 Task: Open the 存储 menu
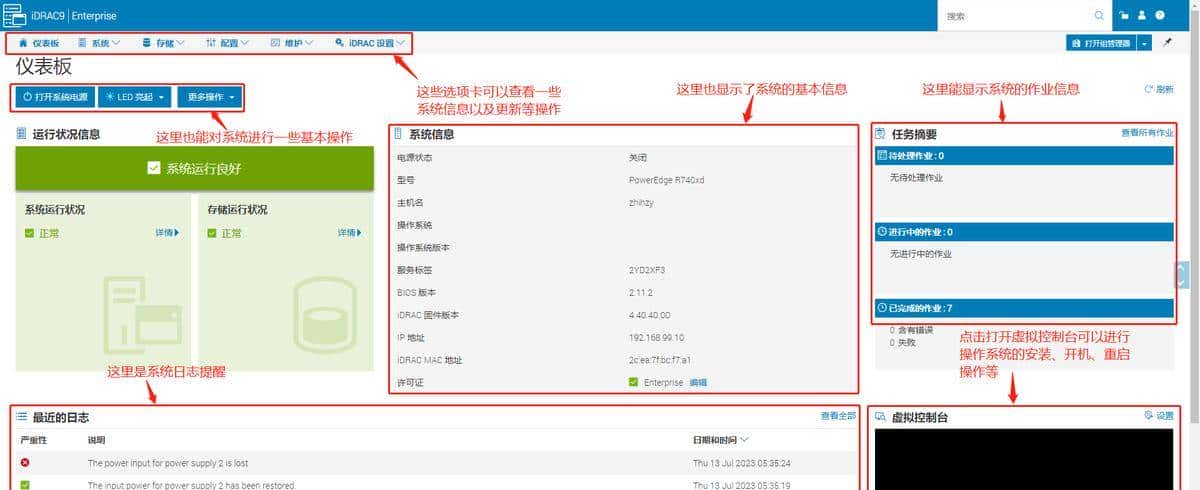(164, 43)
